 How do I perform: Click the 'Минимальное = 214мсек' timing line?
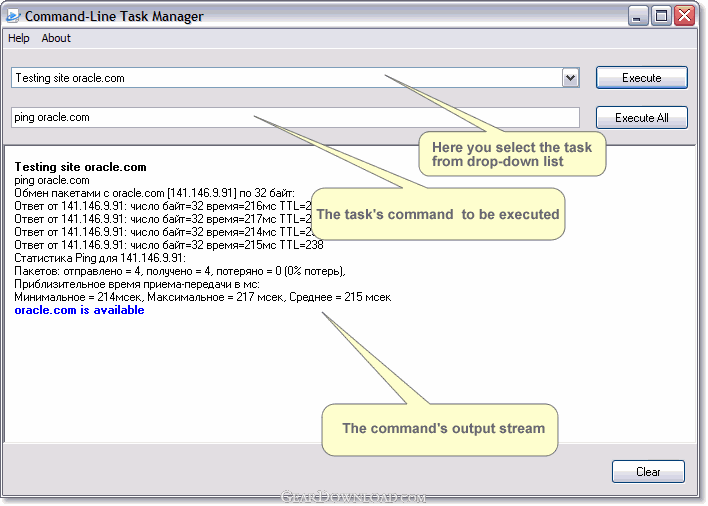click(203, 297)
